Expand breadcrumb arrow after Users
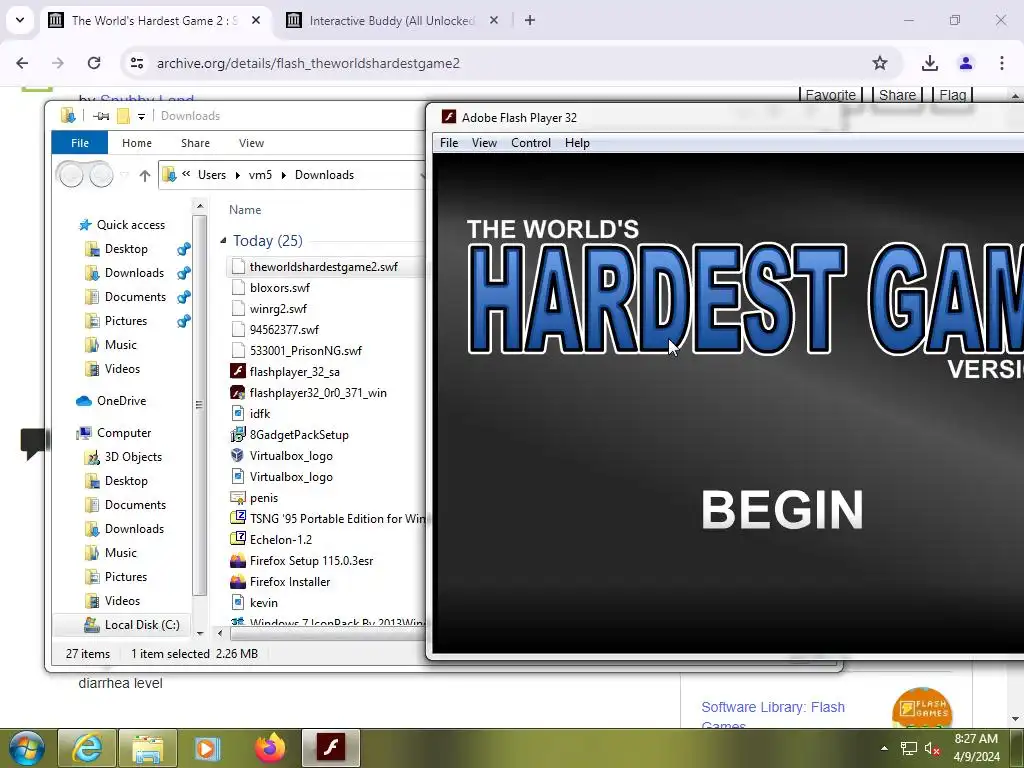The height and width of the screenshot is (768, 1024). click(238, 175)
